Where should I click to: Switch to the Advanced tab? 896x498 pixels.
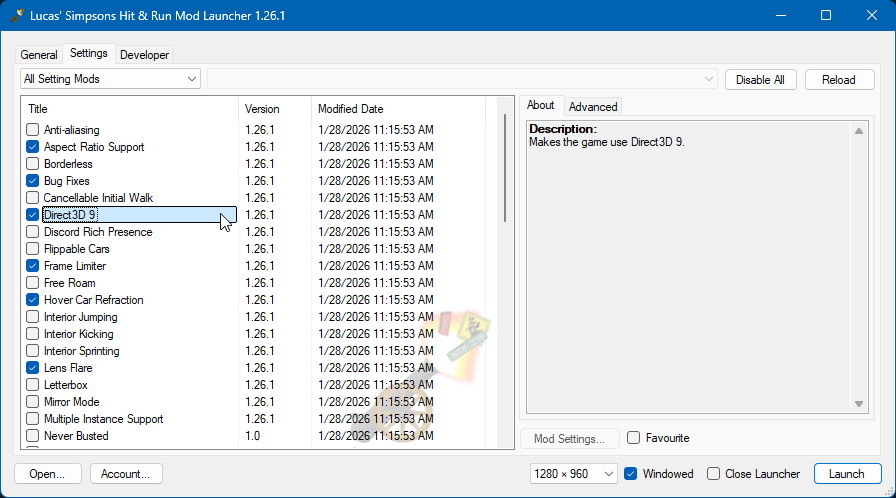point(593,107)
